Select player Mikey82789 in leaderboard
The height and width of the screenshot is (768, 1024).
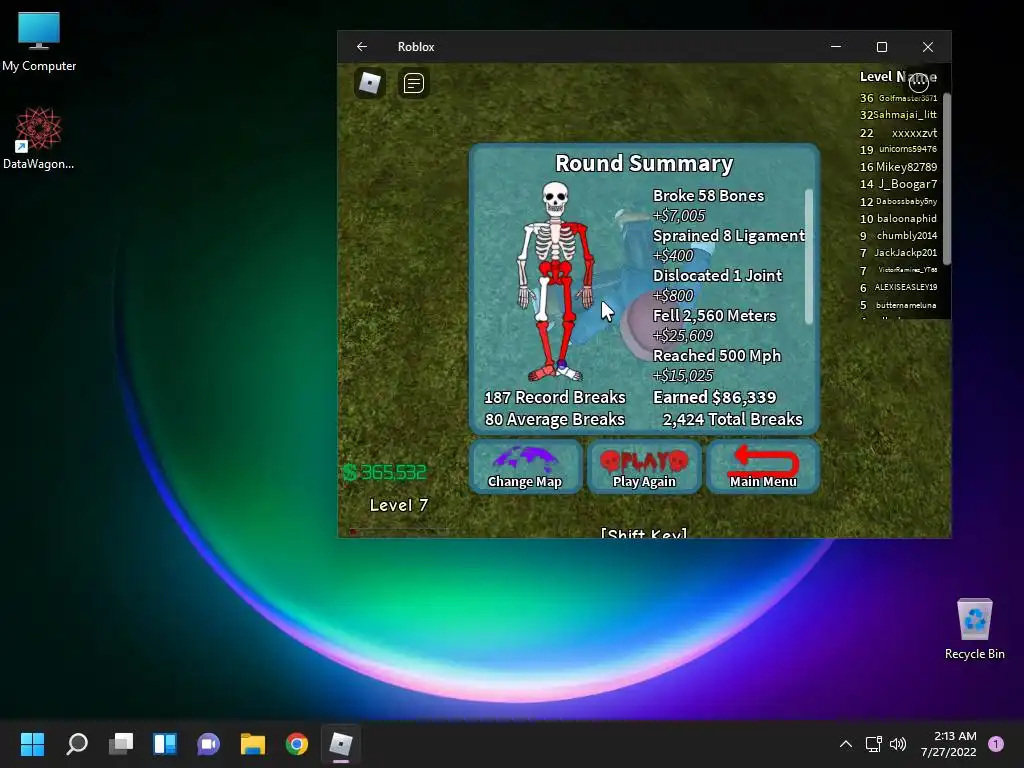[898, 167]
